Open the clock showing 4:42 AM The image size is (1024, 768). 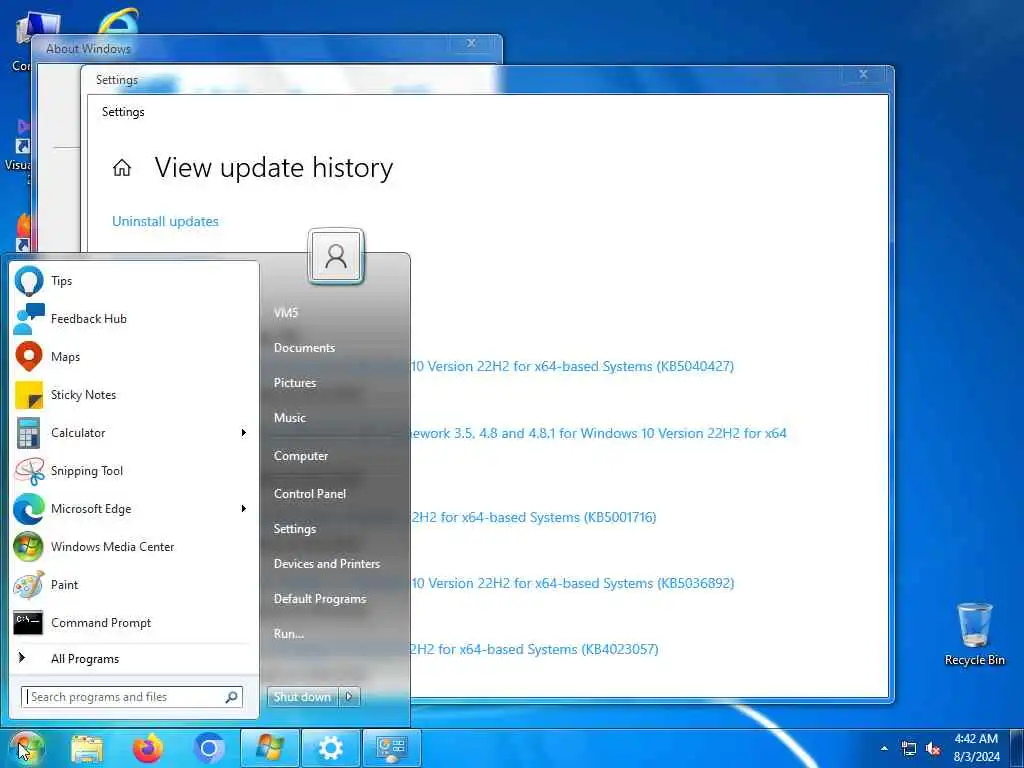pos(976,748)
